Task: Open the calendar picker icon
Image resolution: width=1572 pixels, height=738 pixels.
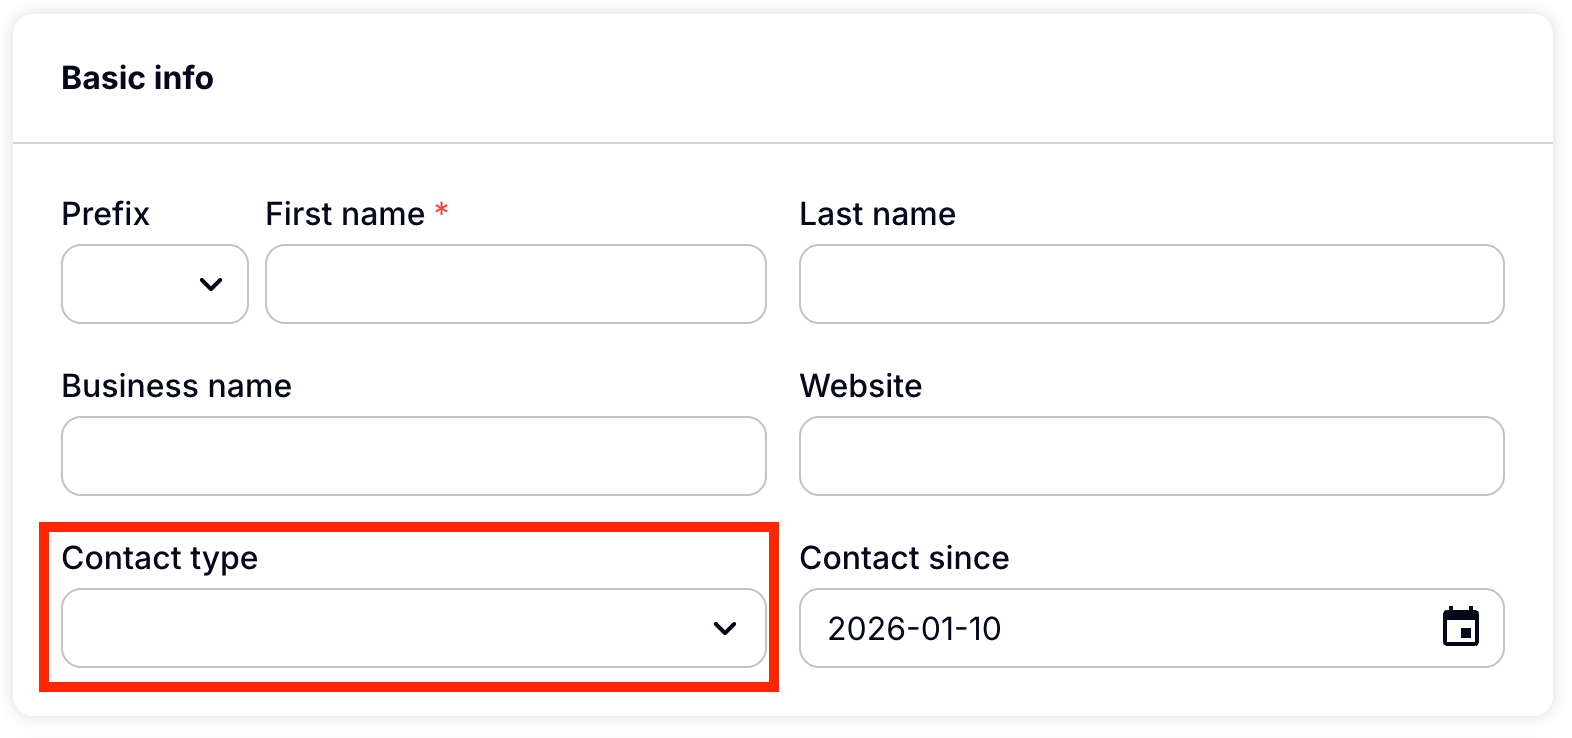Action: 1460,628
